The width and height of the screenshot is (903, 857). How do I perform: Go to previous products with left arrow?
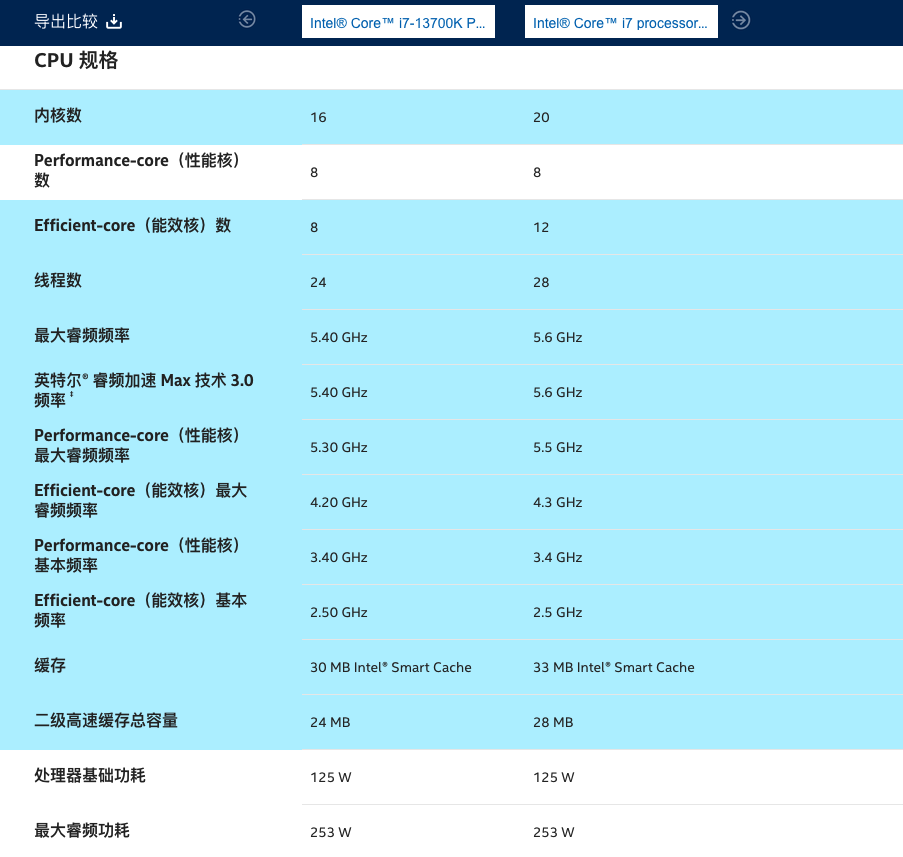[x=247, y=20]
